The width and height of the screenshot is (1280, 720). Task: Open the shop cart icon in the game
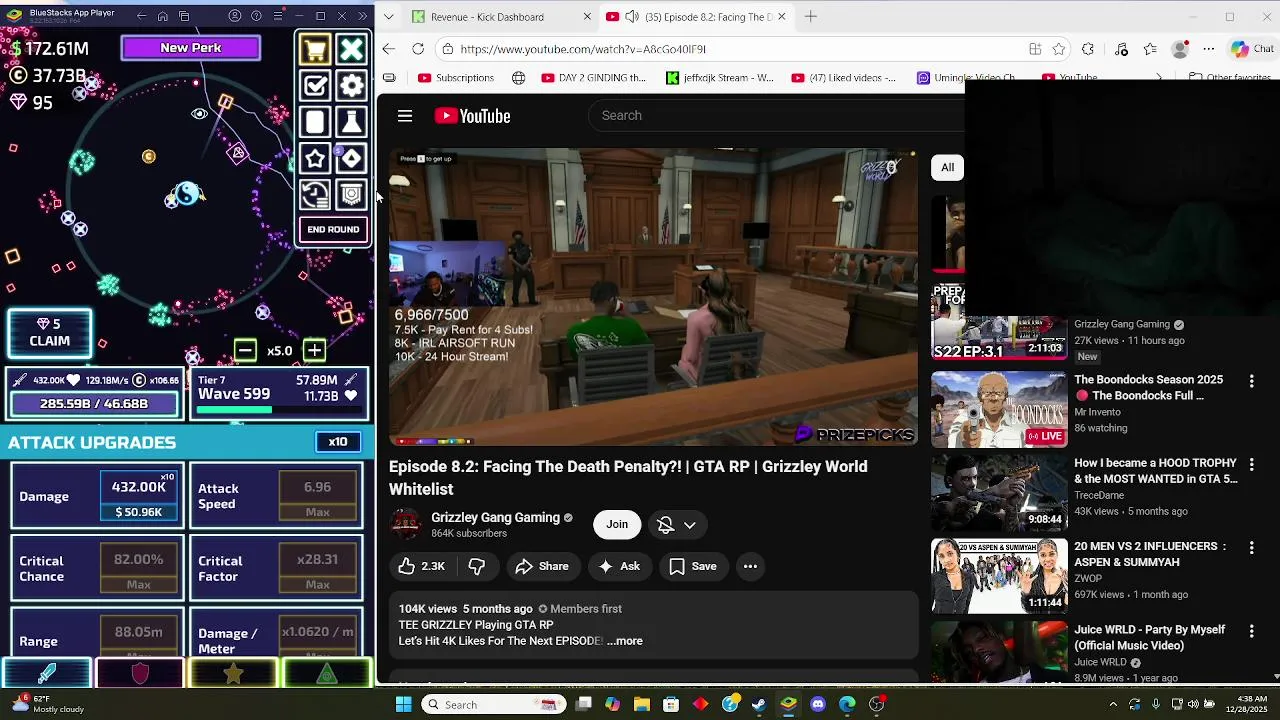[x=315, y=50]
